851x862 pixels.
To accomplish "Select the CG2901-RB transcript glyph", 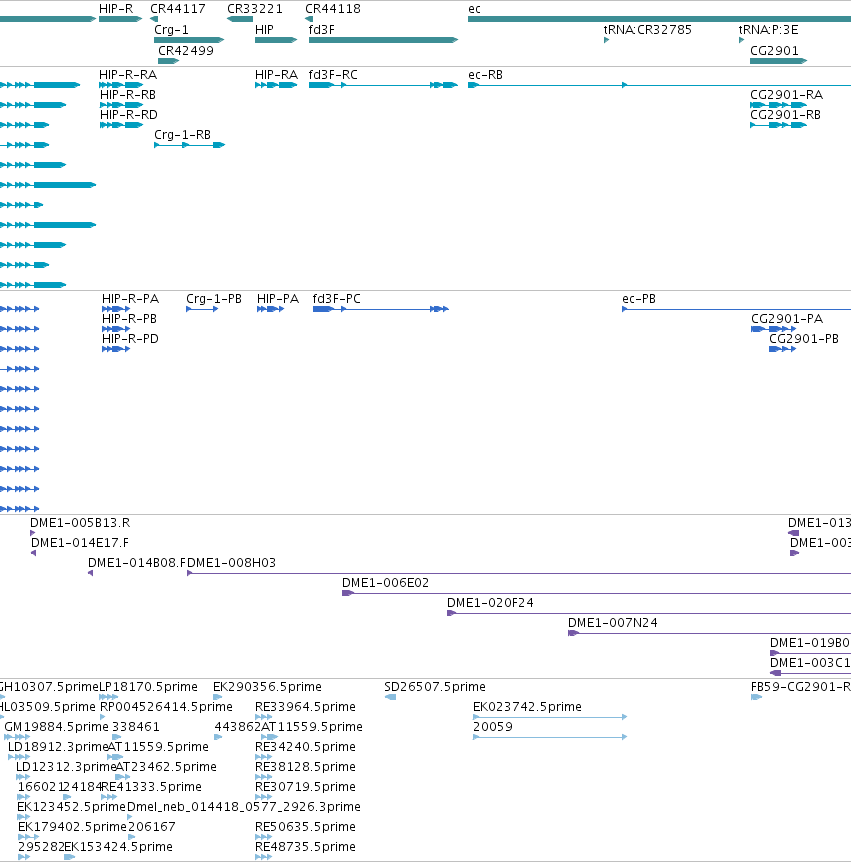I will point(778,125).
